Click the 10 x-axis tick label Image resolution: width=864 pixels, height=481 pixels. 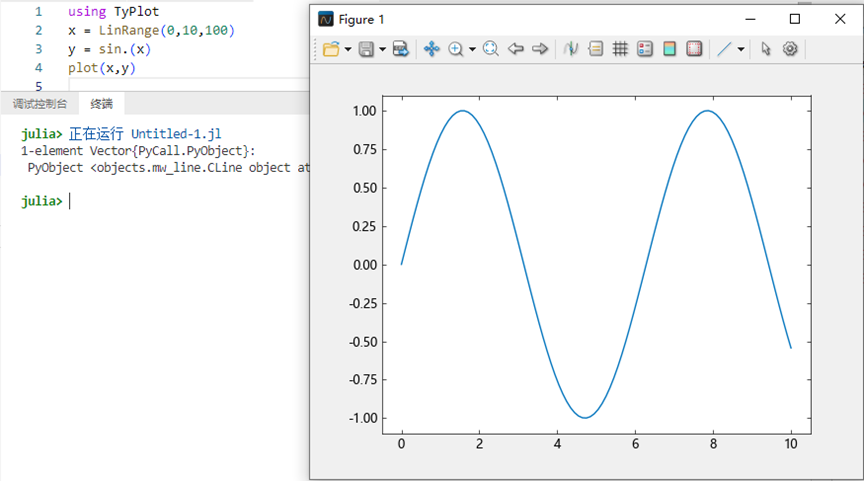pyautogui.click(x=791, y=444)
